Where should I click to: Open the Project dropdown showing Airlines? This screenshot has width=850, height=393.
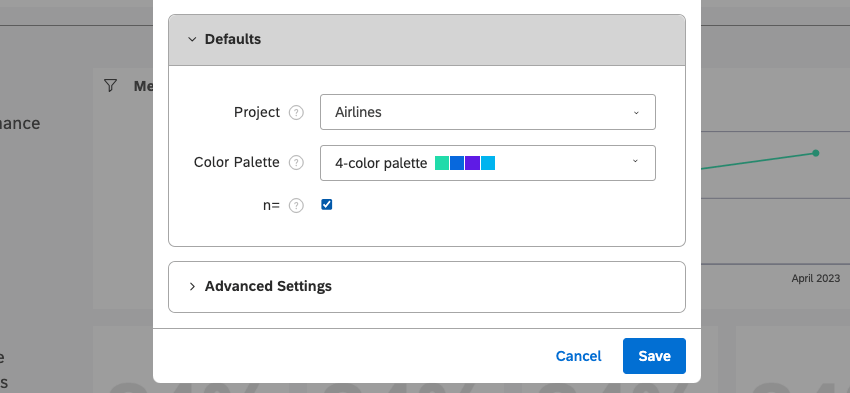[488, 112]
